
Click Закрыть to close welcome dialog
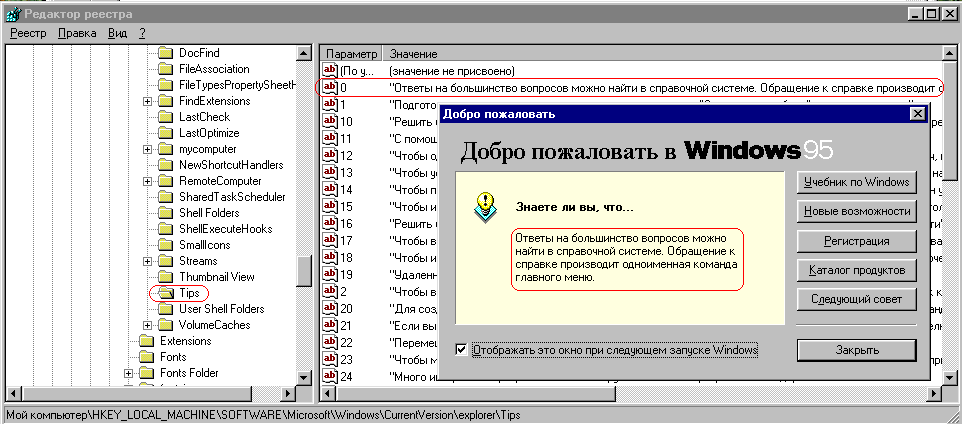click(x=856, y=350)
